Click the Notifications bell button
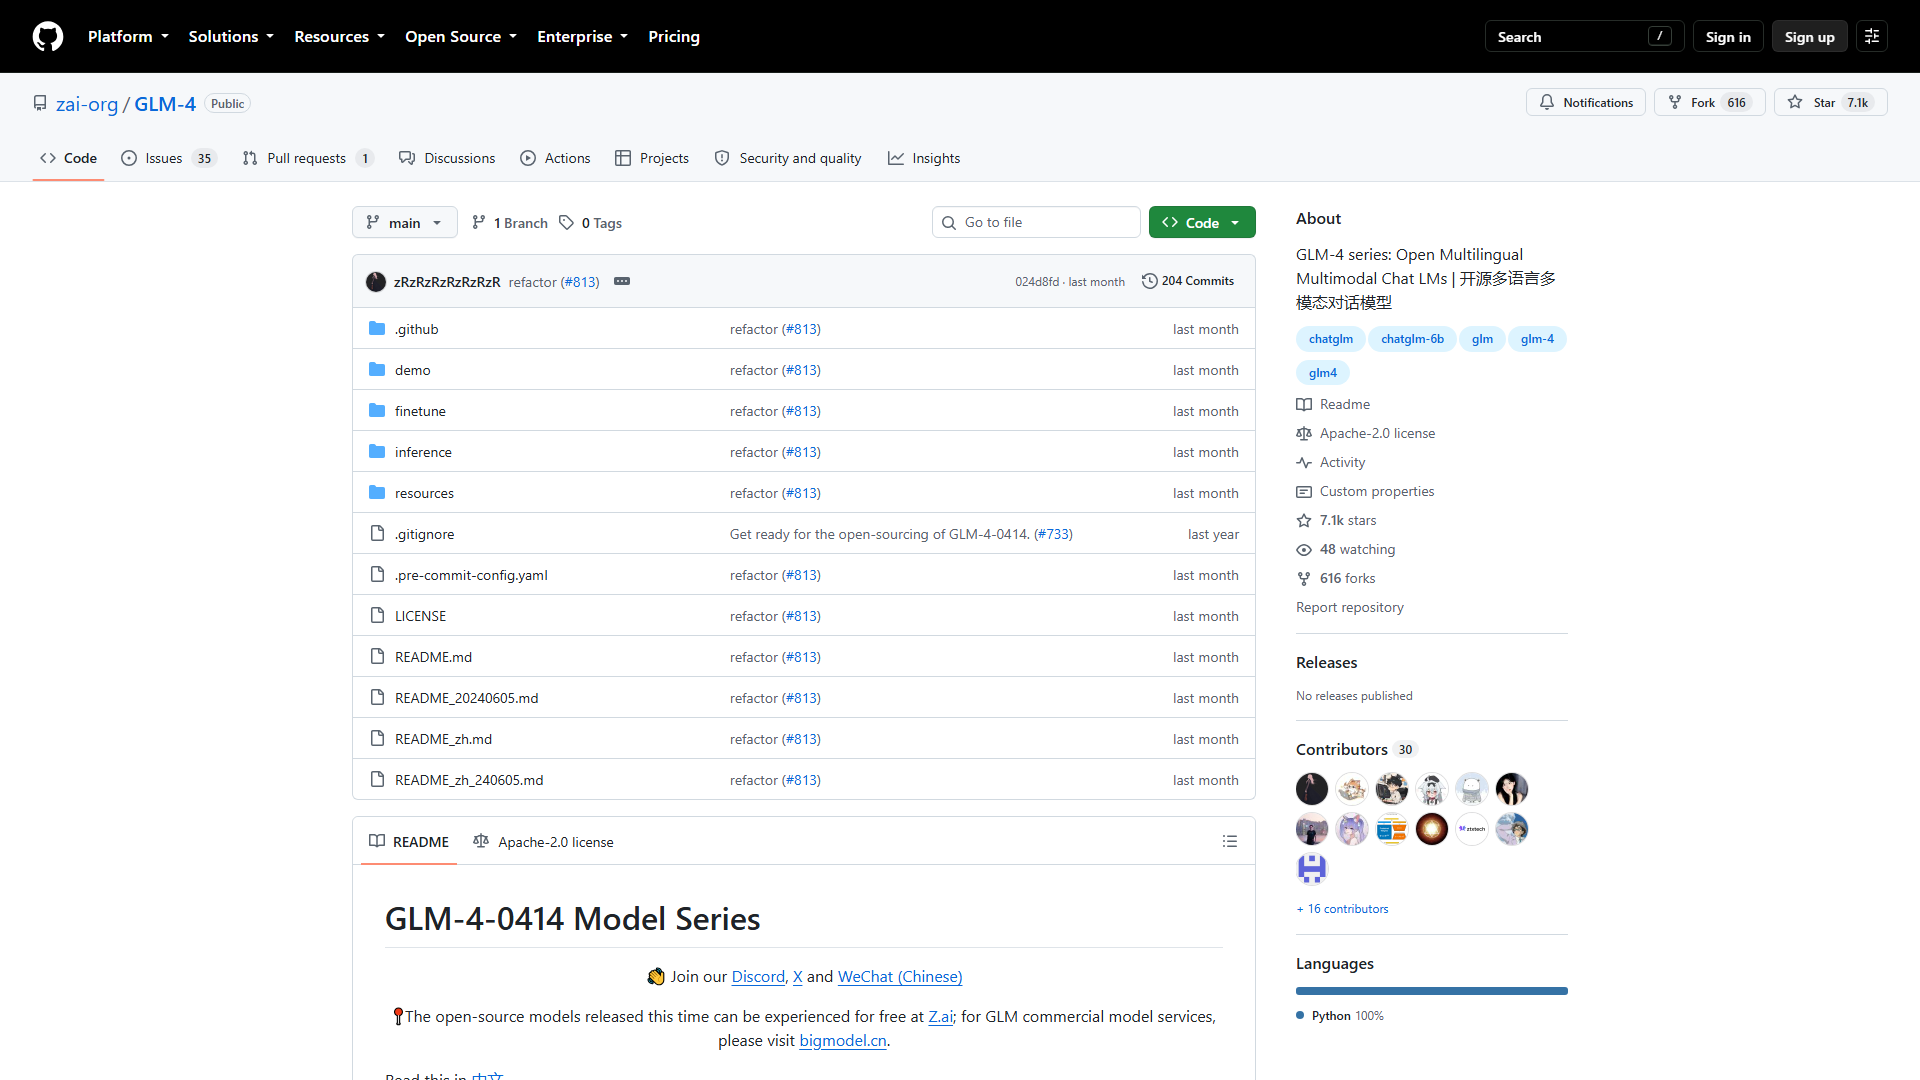The height and width of the screenshot is (1080, 1920). click(1585, 102)
